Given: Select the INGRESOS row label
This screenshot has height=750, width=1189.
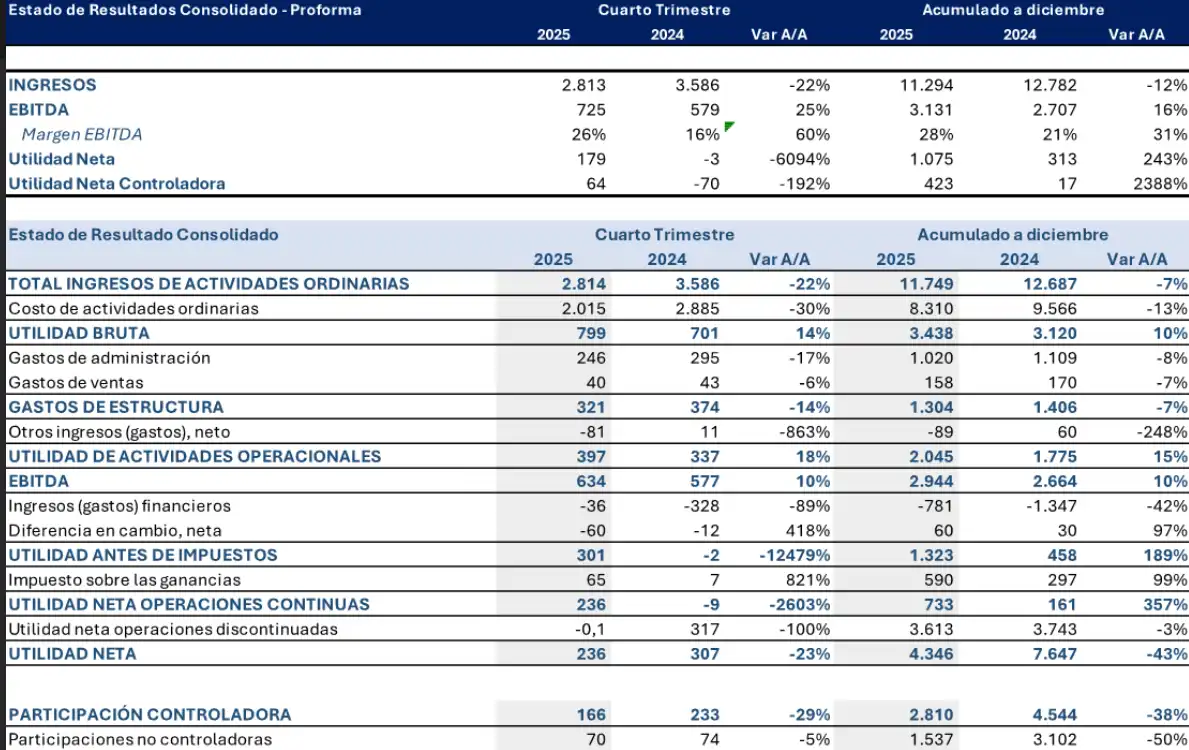Looking at the screenshot, I should (x=50, y=85).
